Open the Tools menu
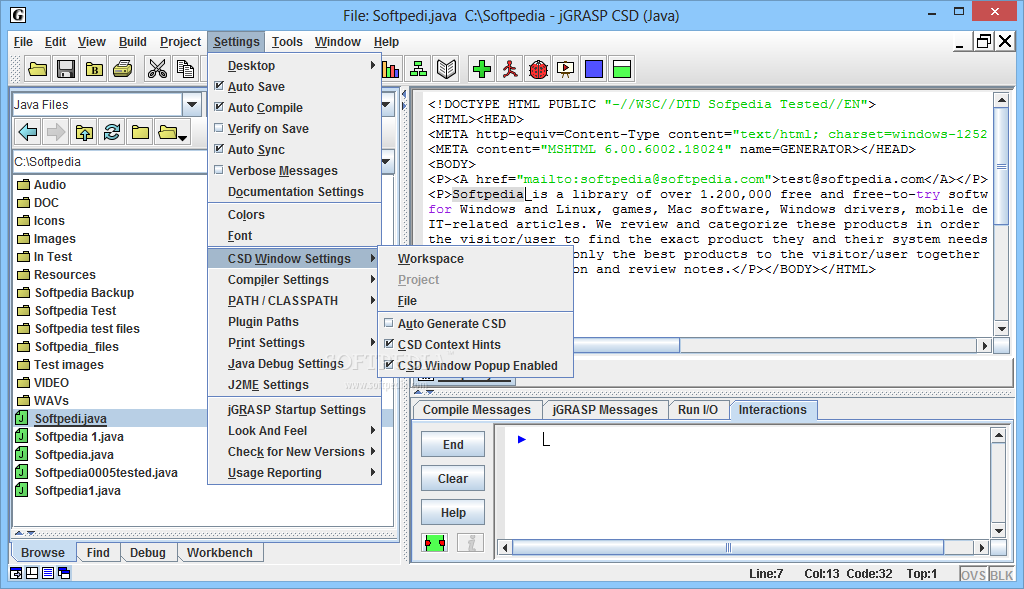This screenshot has height=589, width=1024. click(287, 42)
